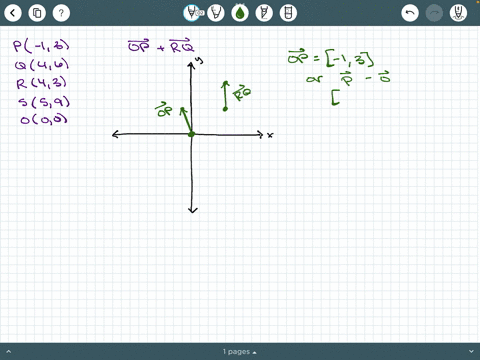This screenshot has height=360, width=480.
Task: Click the handwritten 'P(-1,3)' point
Action: (x=41, y=46)
